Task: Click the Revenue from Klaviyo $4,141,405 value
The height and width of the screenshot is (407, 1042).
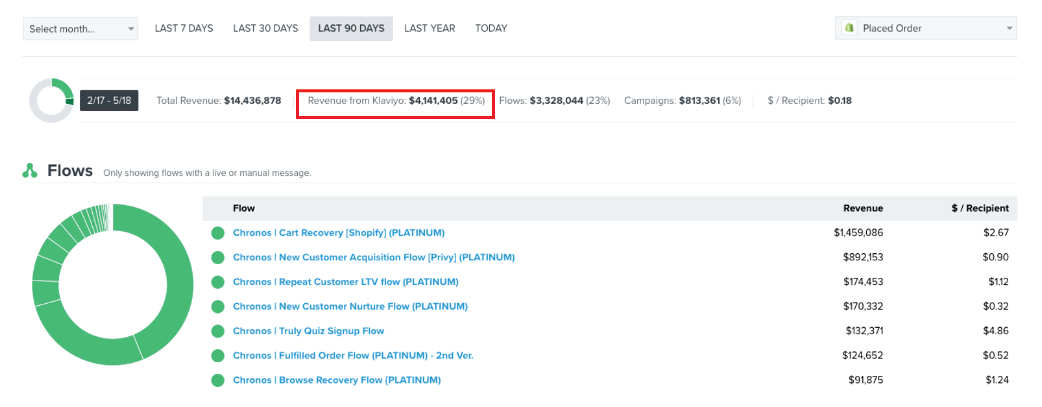Action: [x=433, y=101]
